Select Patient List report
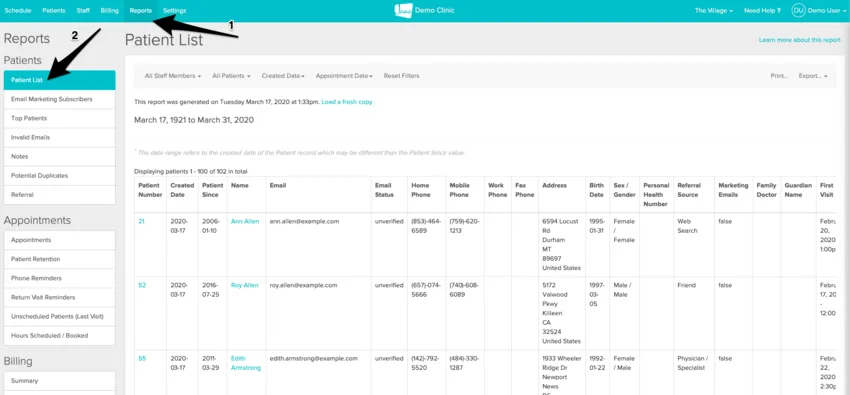The image size is (850, 395). (x=60, y=80)
